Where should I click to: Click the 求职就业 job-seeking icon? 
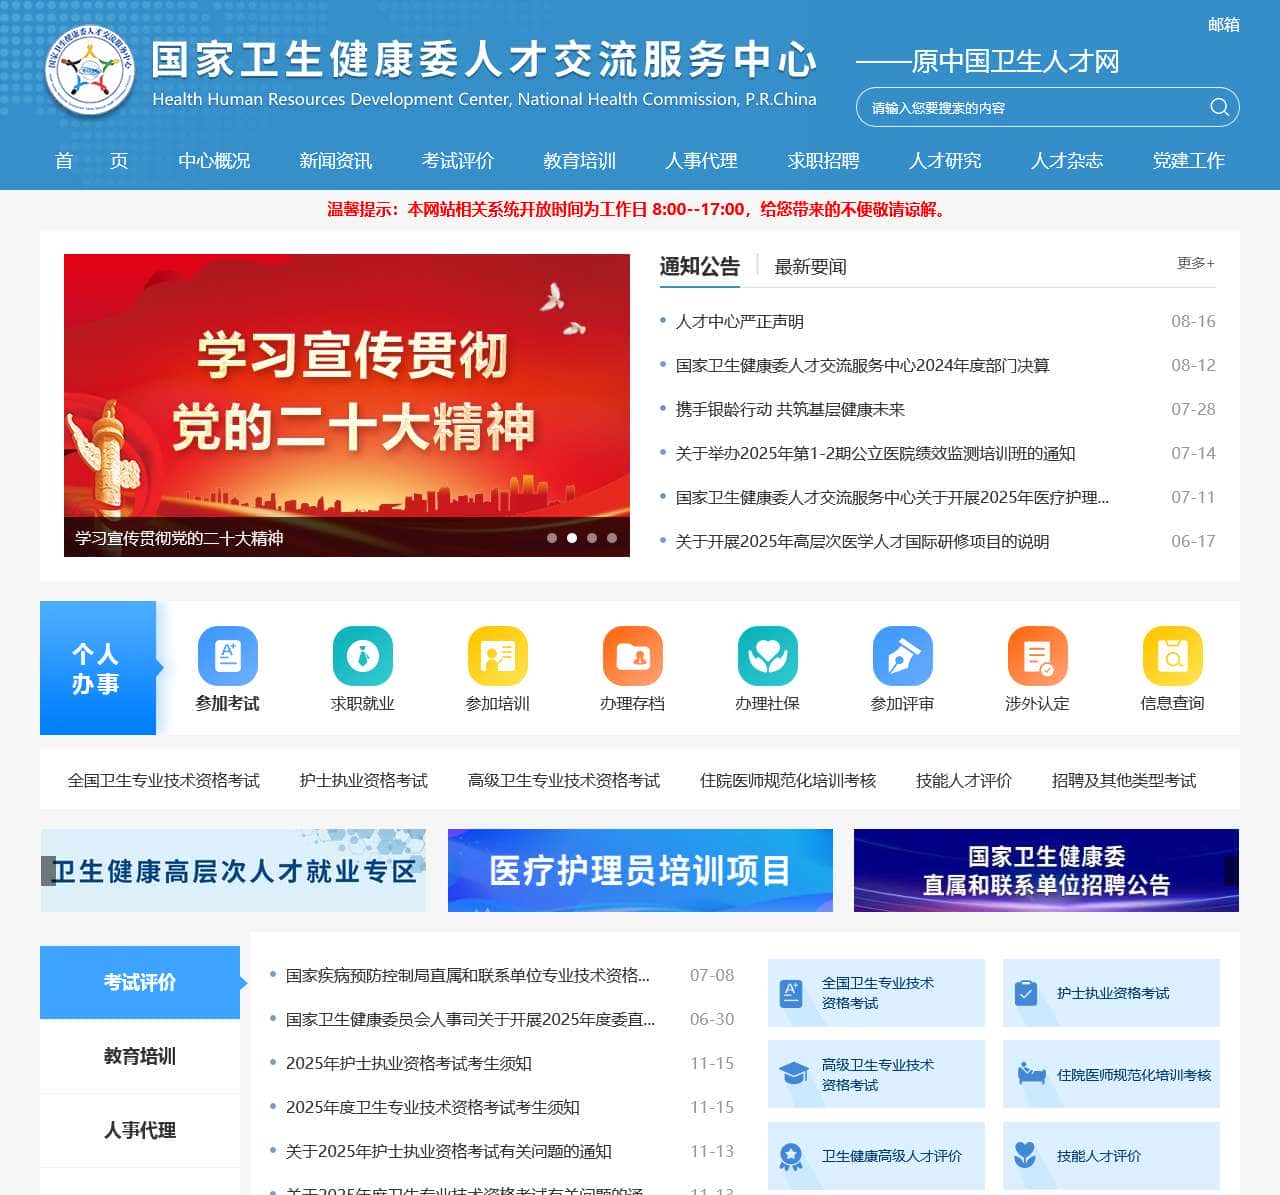[363, 658]
